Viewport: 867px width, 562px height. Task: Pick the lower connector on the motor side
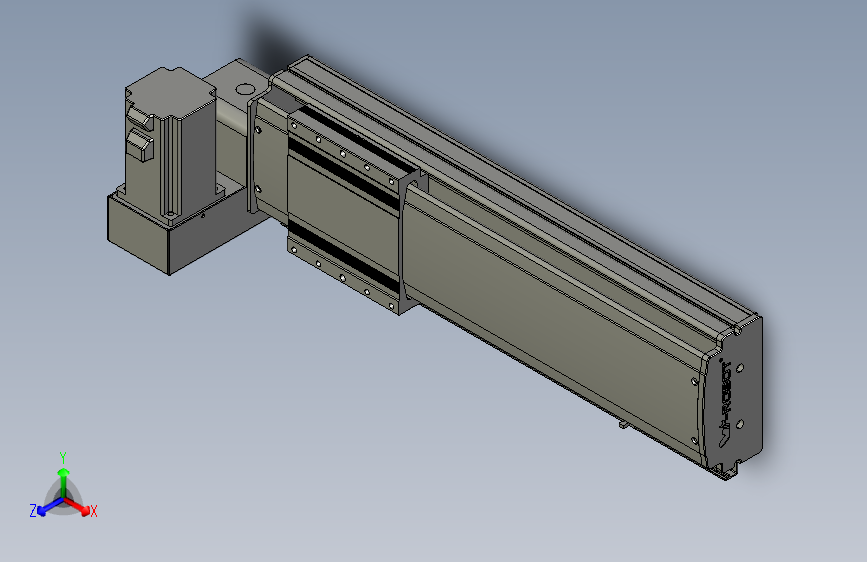coord(140,145)
